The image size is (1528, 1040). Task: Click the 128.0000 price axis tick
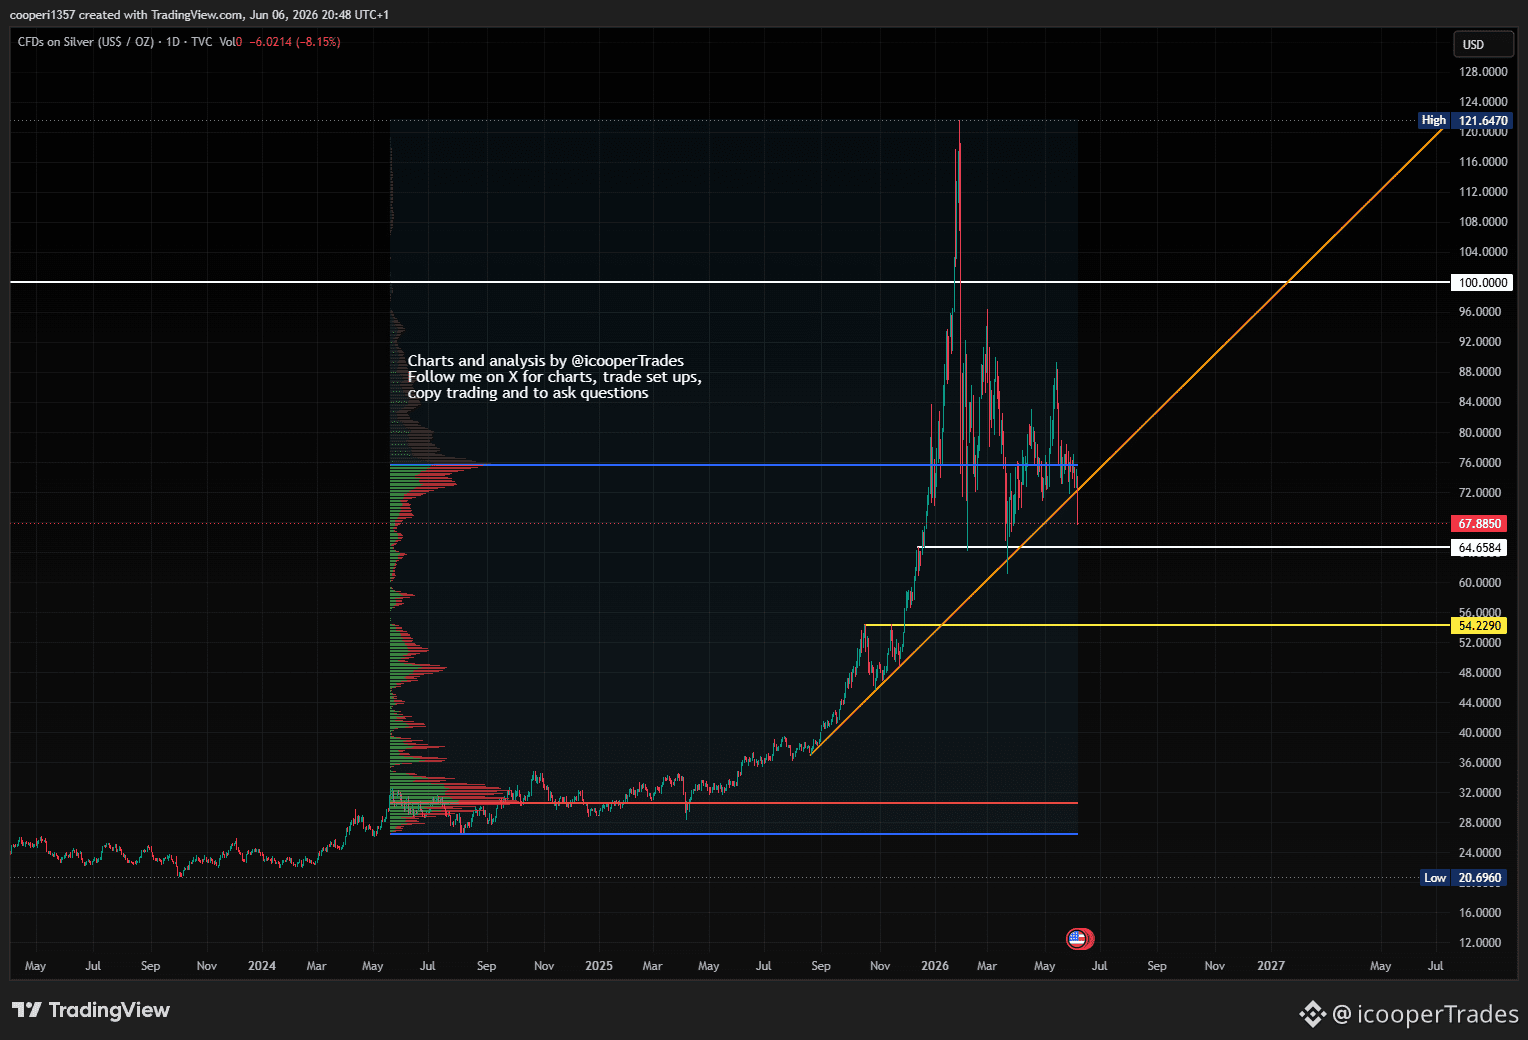pos(1483,72)
